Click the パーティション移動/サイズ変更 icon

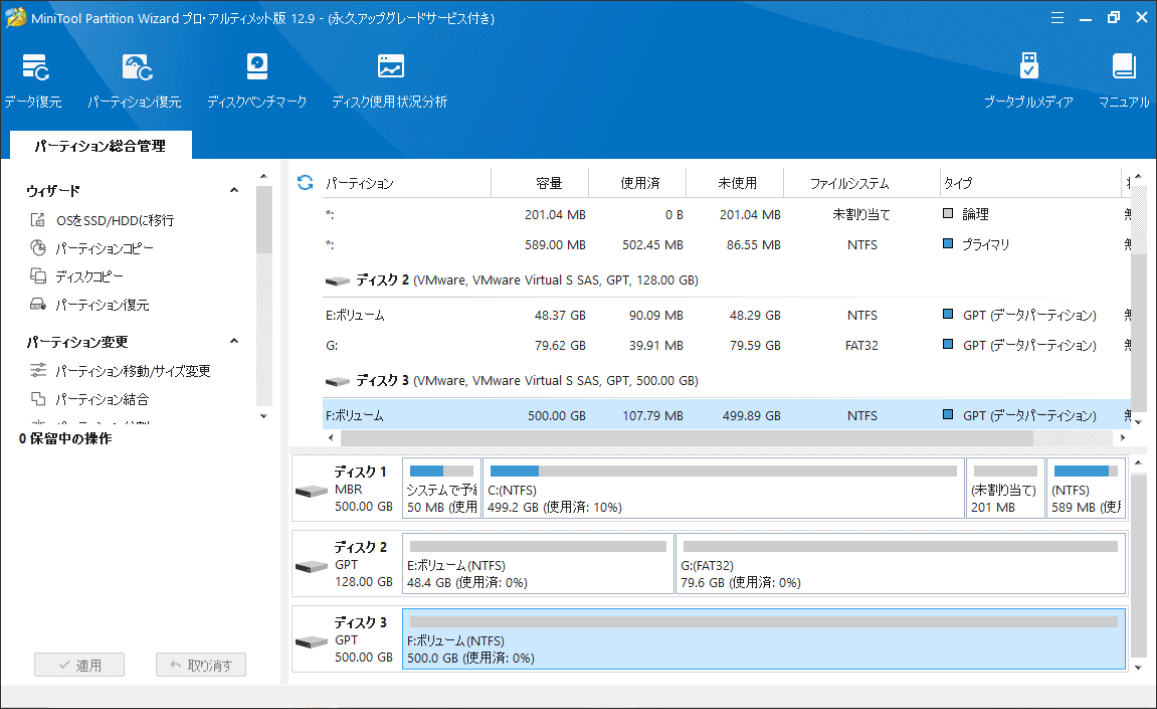coord(38,370)
